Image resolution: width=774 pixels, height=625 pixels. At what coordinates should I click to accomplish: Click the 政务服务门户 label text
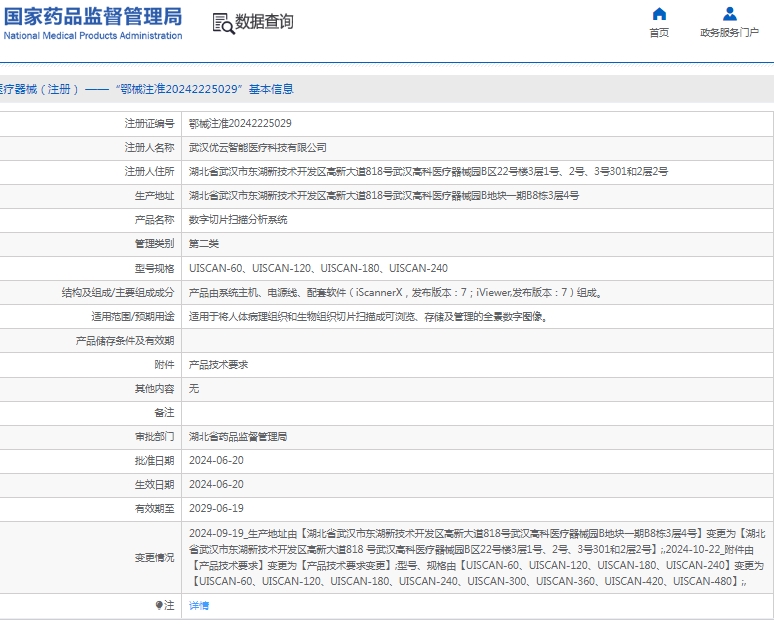coord(730,33)
